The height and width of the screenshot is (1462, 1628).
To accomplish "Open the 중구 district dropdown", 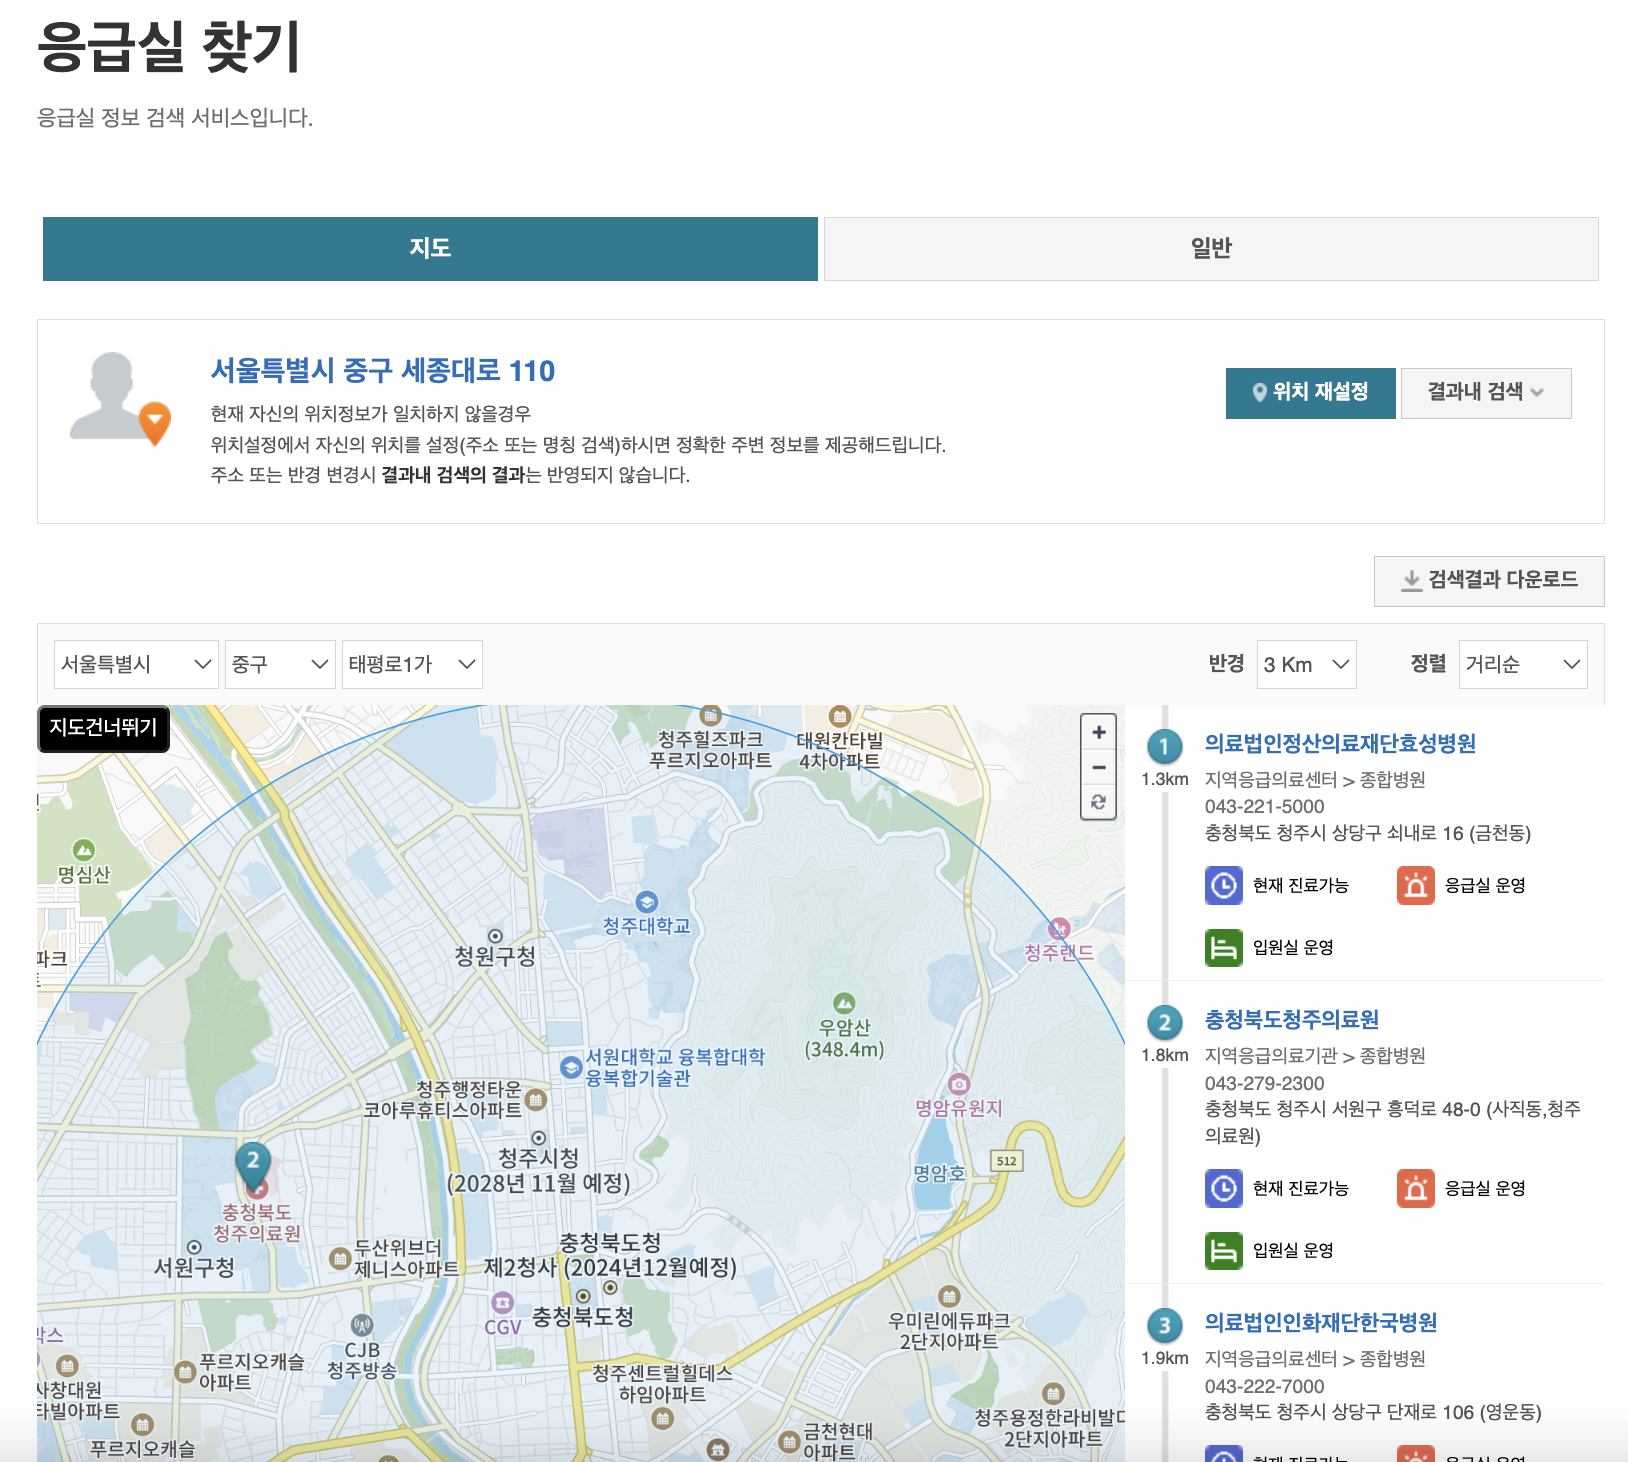I will pos(280,665).
